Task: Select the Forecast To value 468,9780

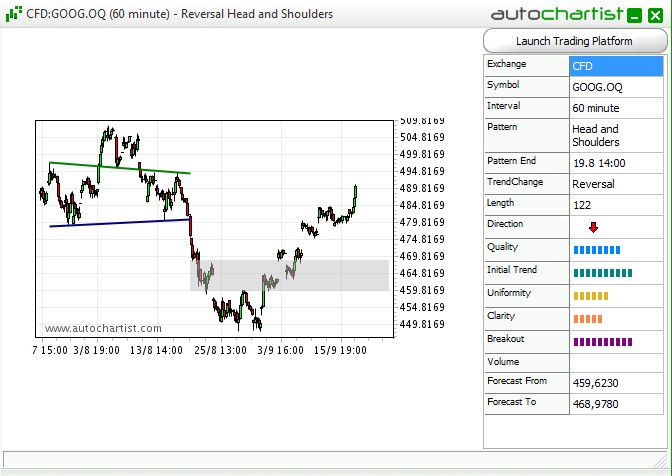Action: [615, 402]
